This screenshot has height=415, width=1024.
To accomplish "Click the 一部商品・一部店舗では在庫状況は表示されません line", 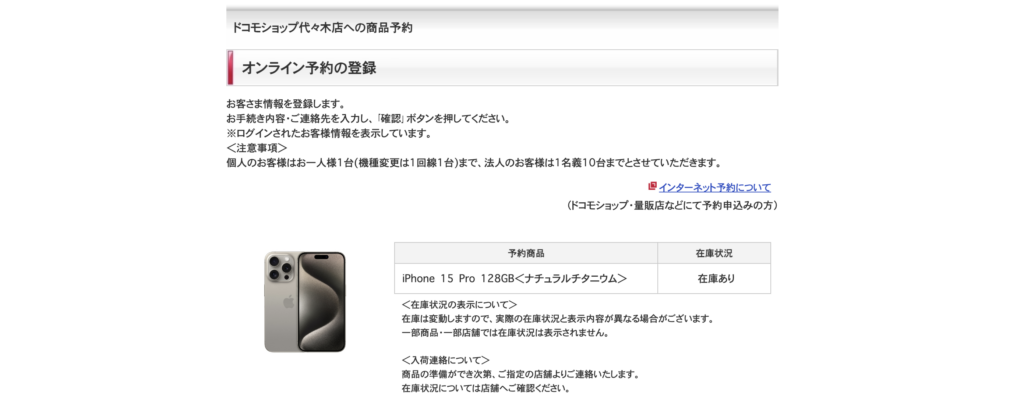I will click(x=505, y=333).
